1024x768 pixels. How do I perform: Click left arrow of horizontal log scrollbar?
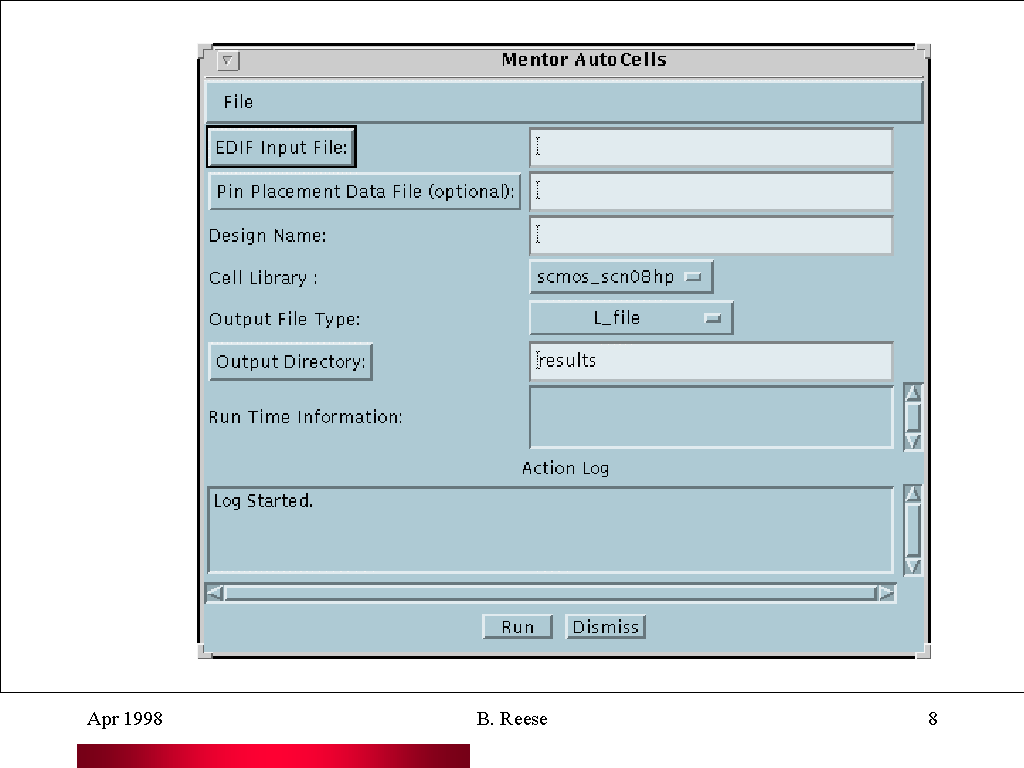click(214, 593)
